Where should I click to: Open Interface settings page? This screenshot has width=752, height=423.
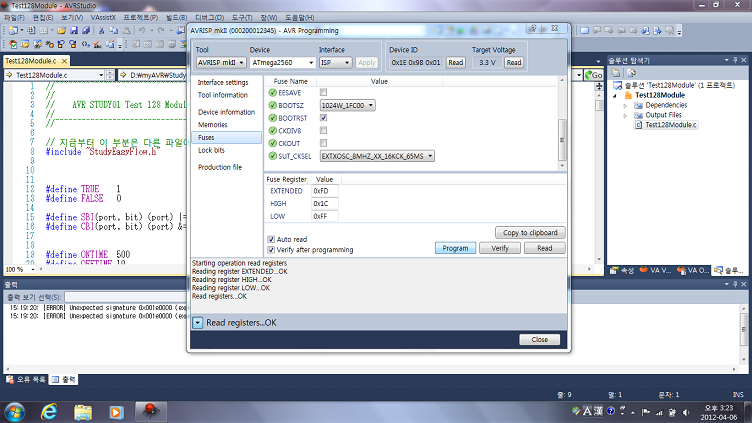point(223,82)
